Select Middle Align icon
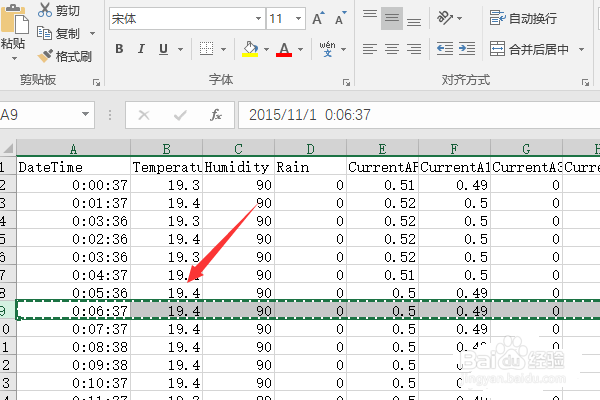The image size is (600, 400). click(x=392, y=18)
